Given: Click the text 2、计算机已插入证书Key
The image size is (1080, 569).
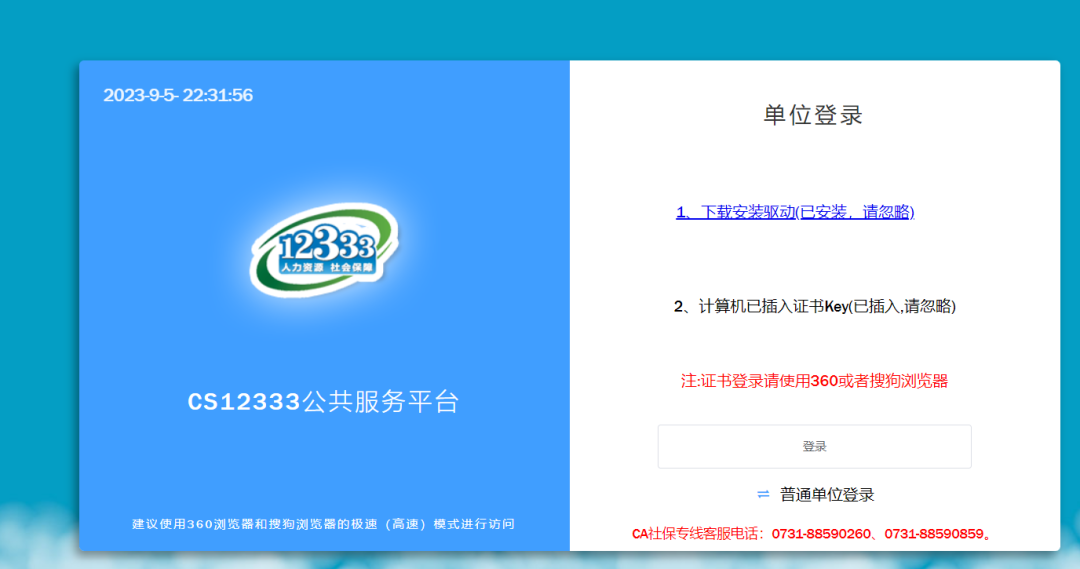Looking at the screenshot, I should [x=814, y=307].
